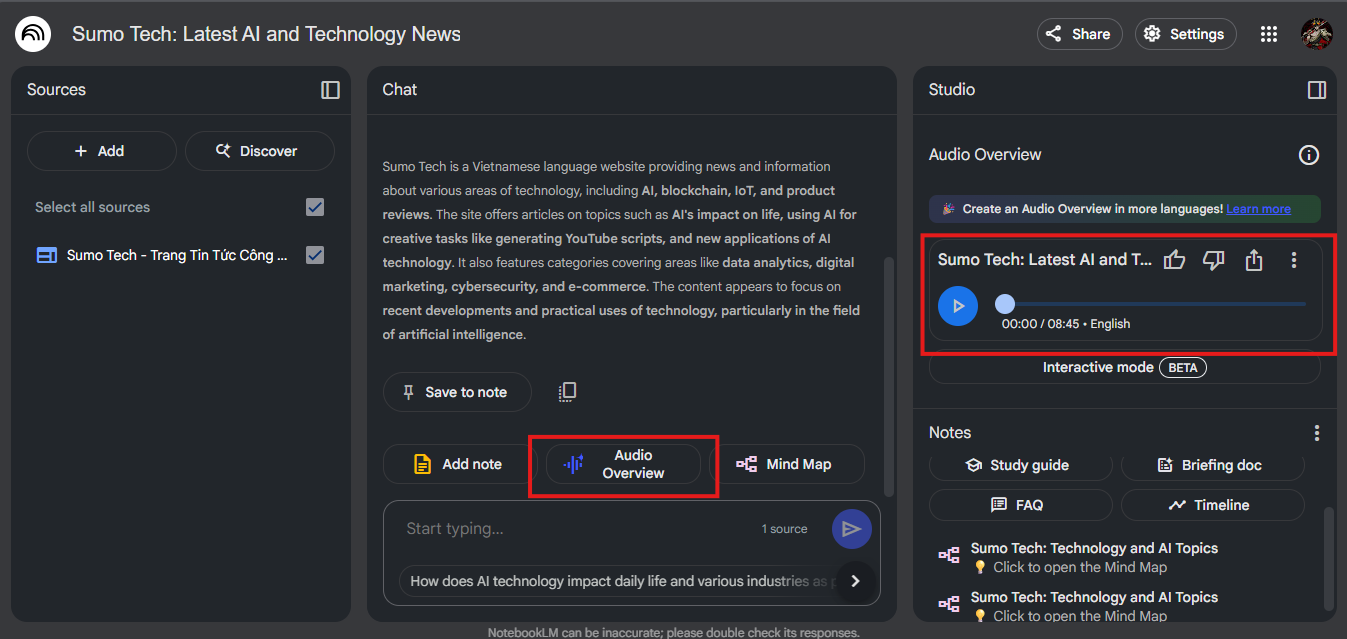Give the audio overview a thumbs down
This screenshot has width=1347, height=639.
1214,260
